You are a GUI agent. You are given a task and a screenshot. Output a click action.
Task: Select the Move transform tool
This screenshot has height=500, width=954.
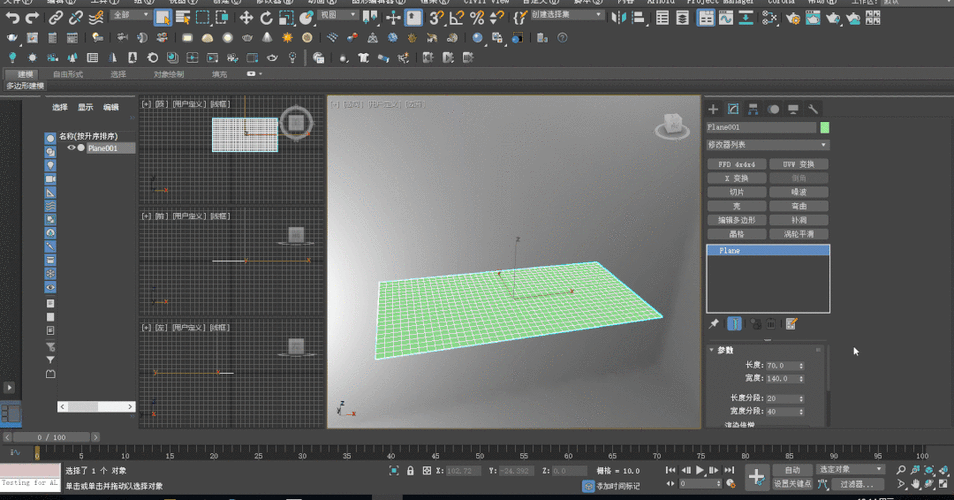[x=246, y=17]
